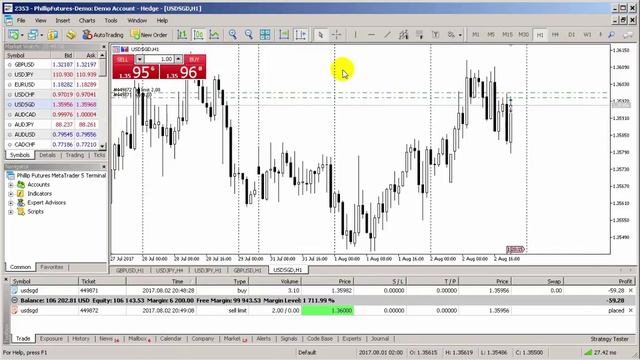Expand the Expert Advisors node in Navigator
Screen dimensions: 640x360
point(11,203)
